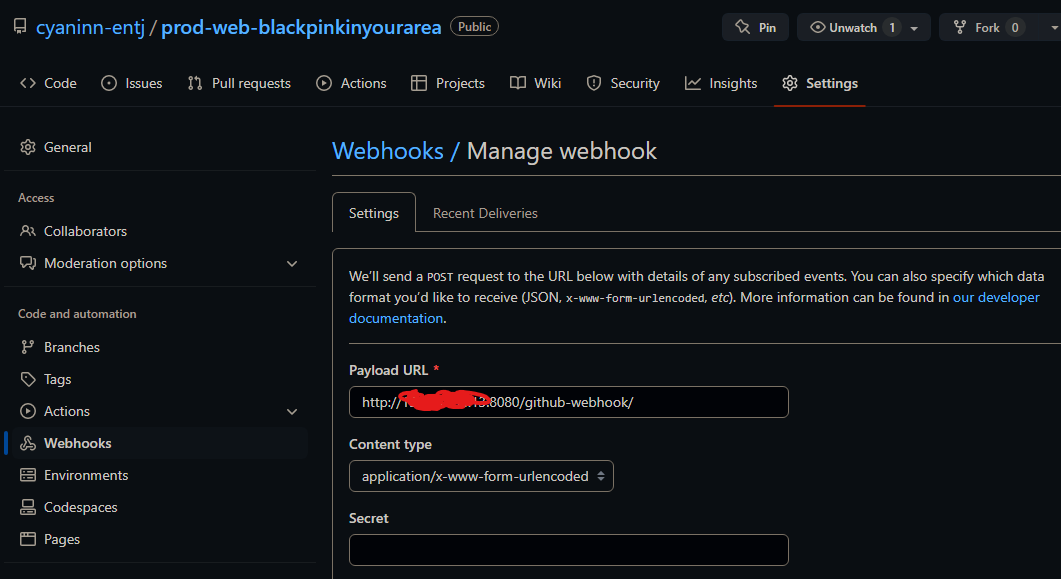
Task: Select Webhooks in settings sidebar
Action: point(159,443)
